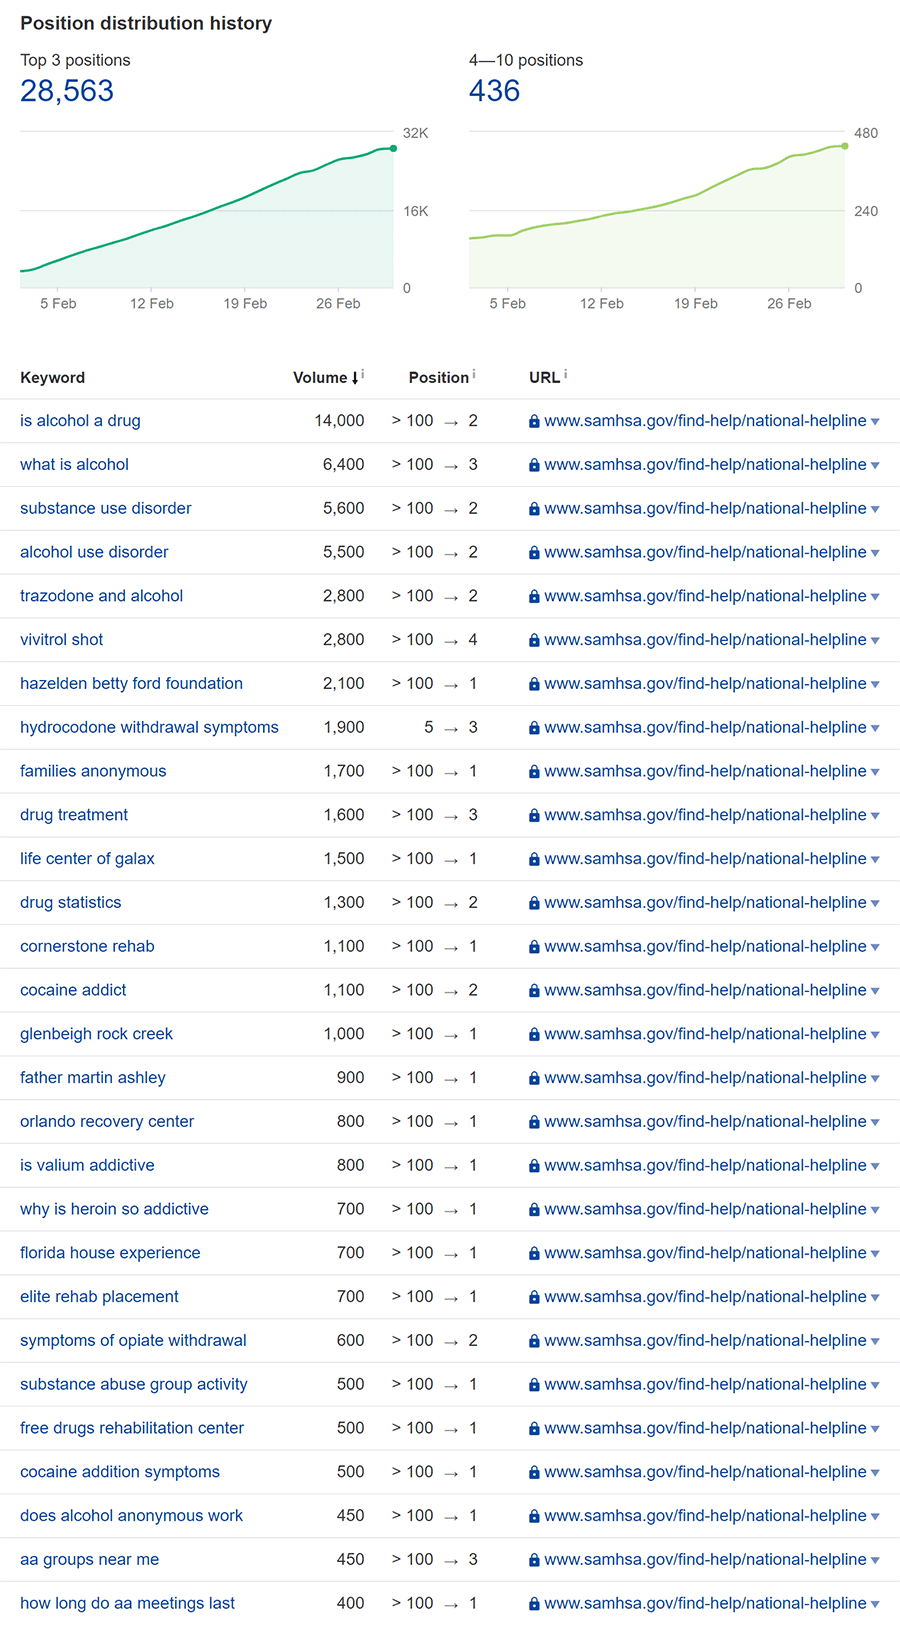The image size is (900, 1643).
Task: Click lock icon in 'is valium addictive' row
Action: [534, 1167]
